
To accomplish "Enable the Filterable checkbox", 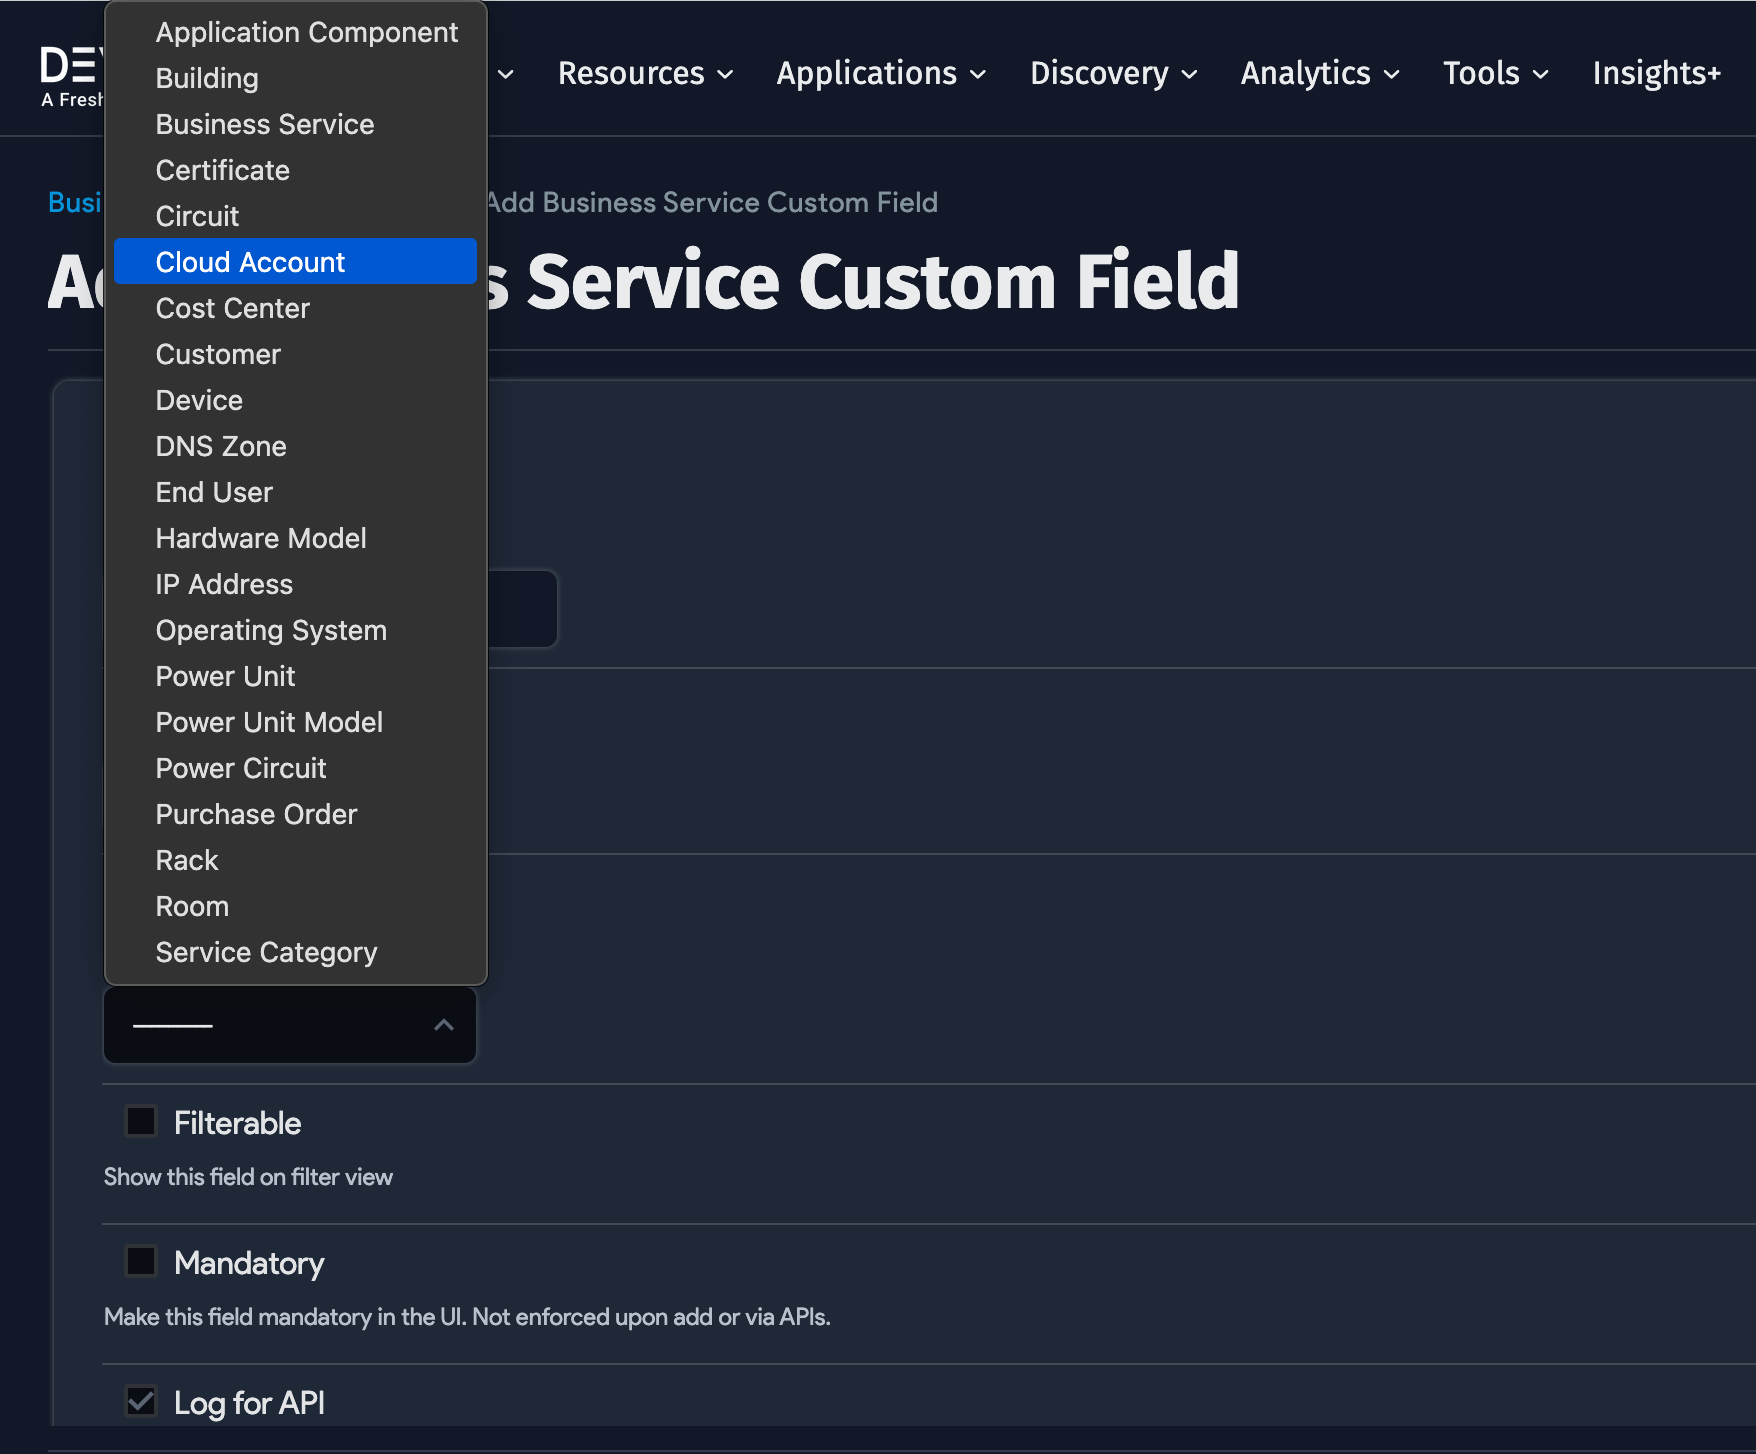I will [x=141, y=1121].
